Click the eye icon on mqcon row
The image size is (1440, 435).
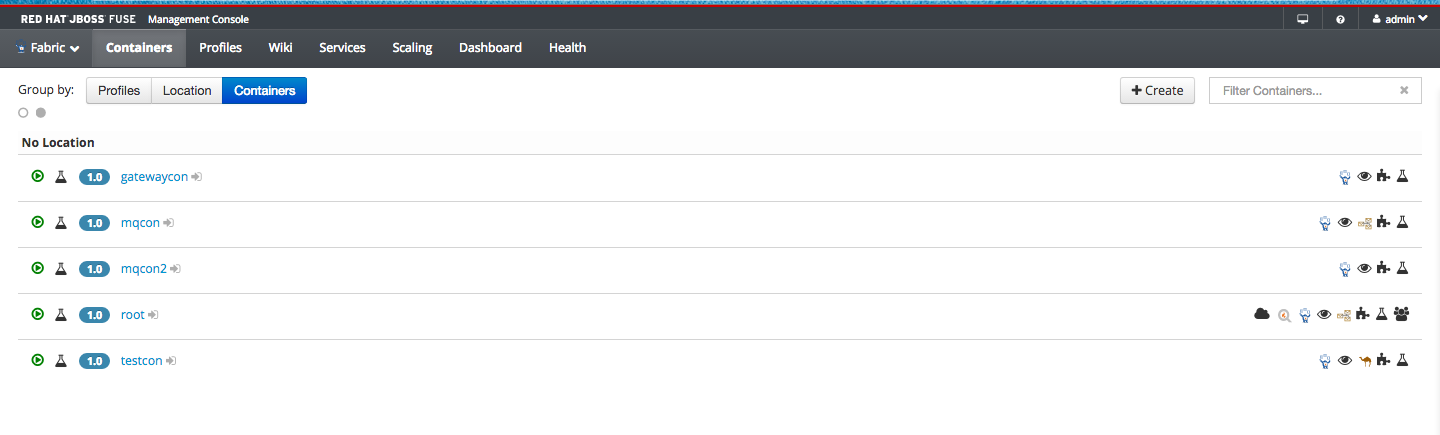[1345, 223]
